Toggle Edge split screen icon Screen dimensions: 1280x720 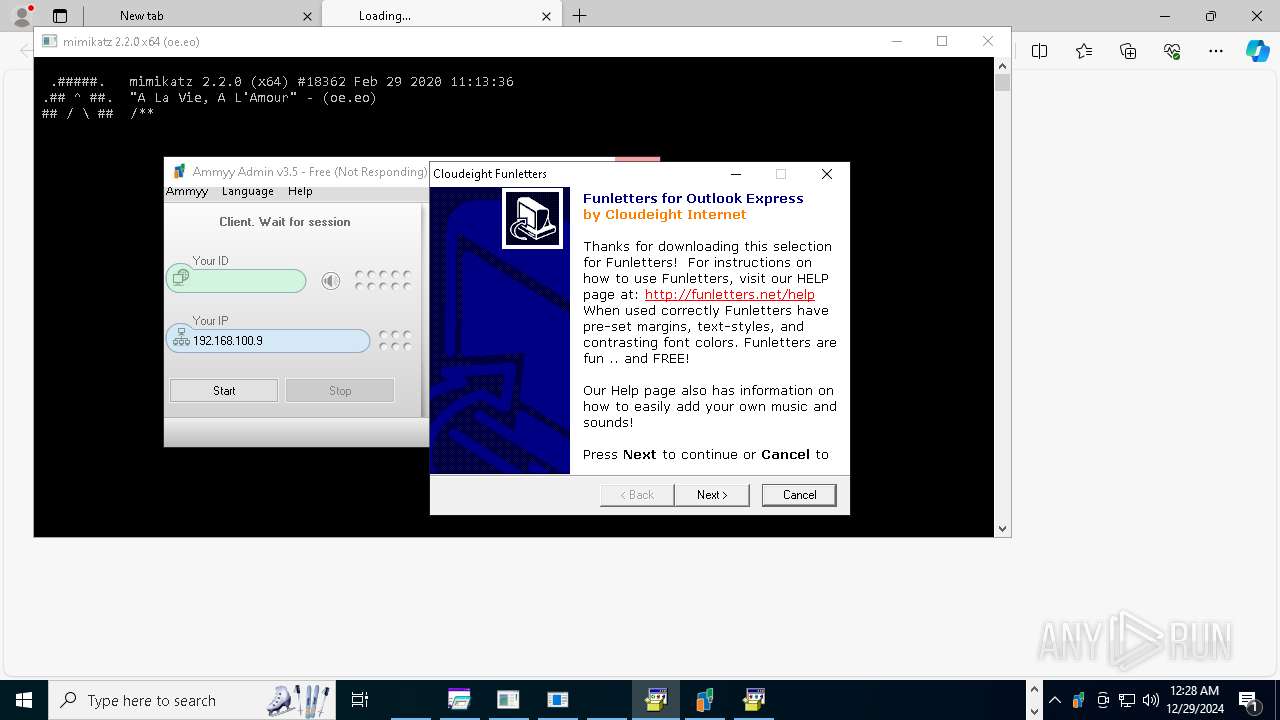[x=1040, y=51]
